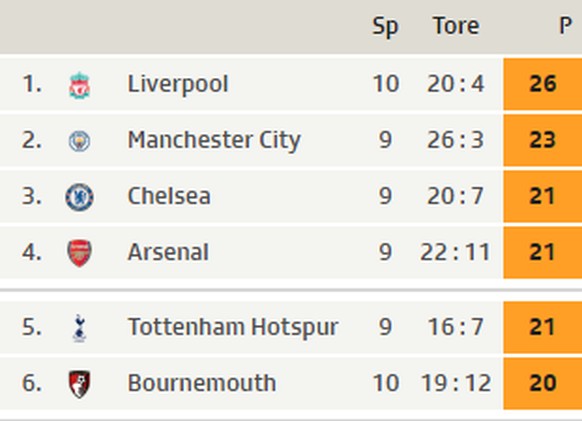Click the Liverpool club crest

79,85
